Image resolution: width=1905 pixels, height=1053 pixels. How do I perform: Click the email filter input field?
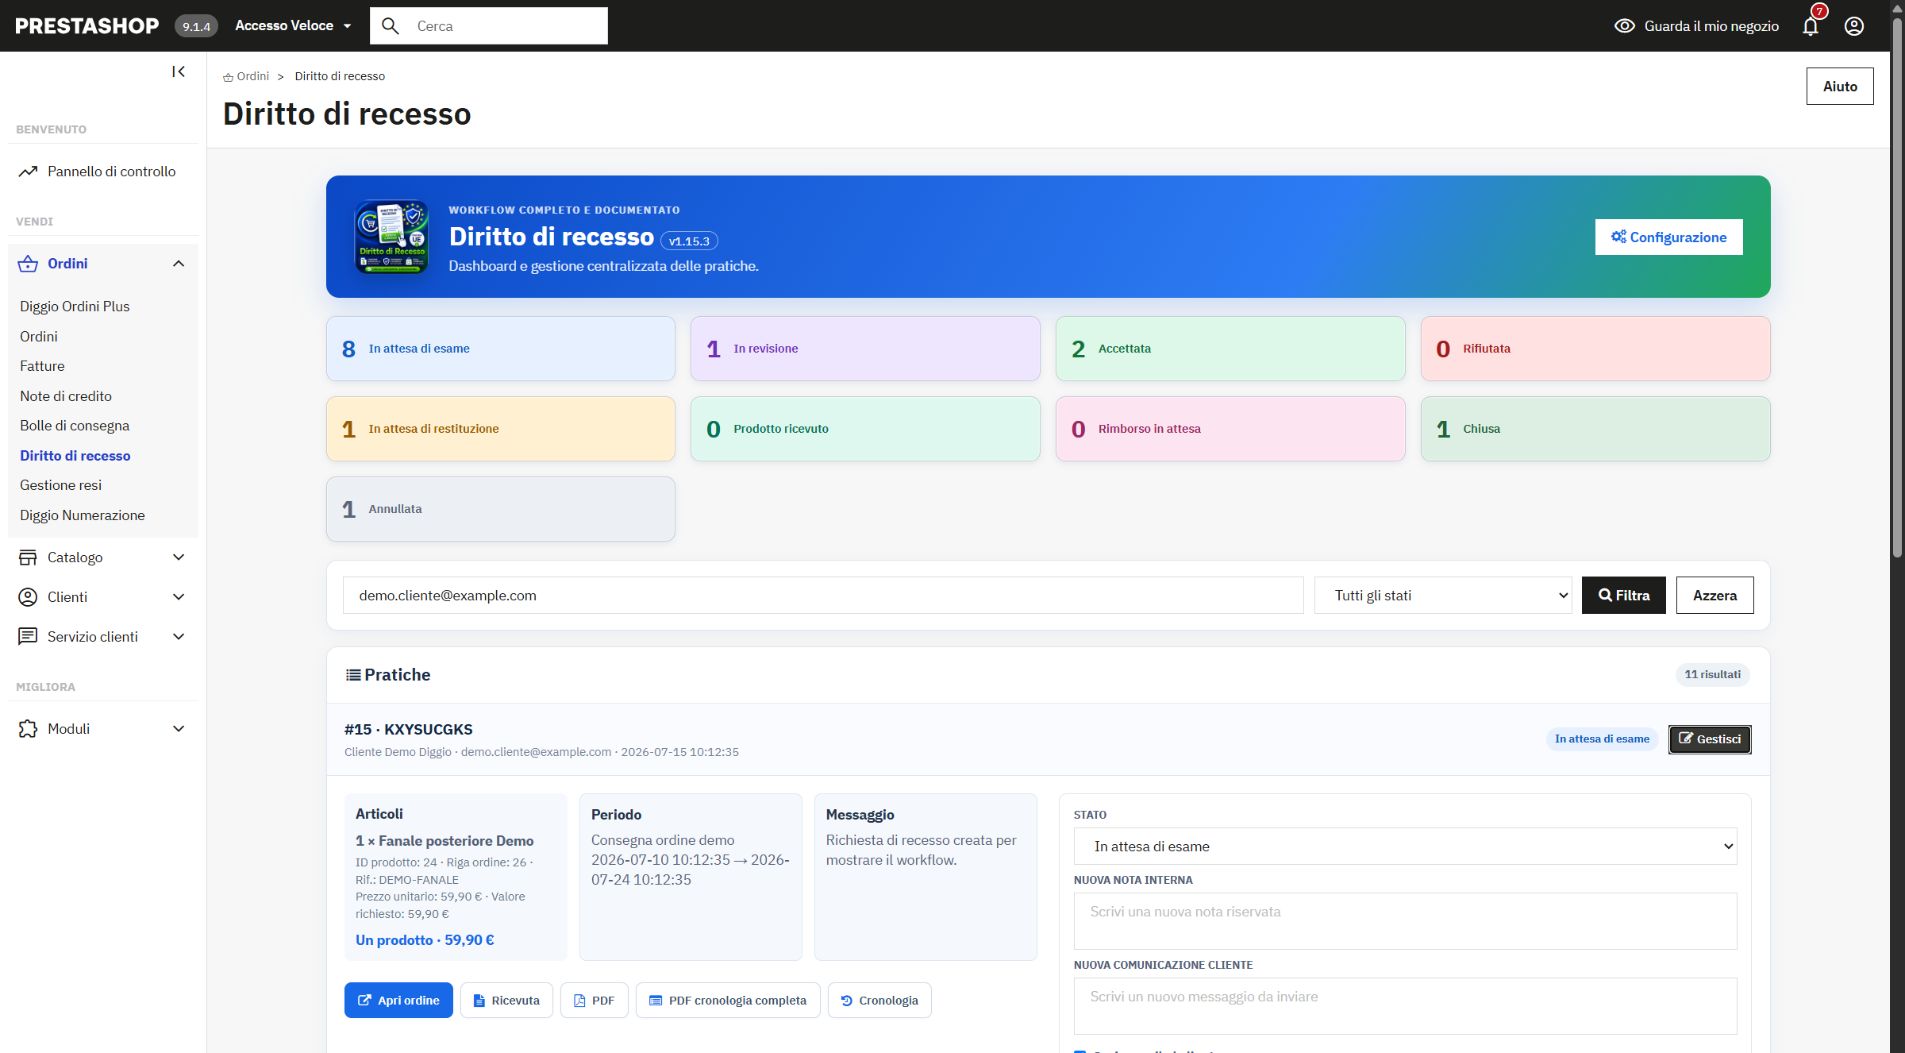pyautogui.click(x=822, y=595)
